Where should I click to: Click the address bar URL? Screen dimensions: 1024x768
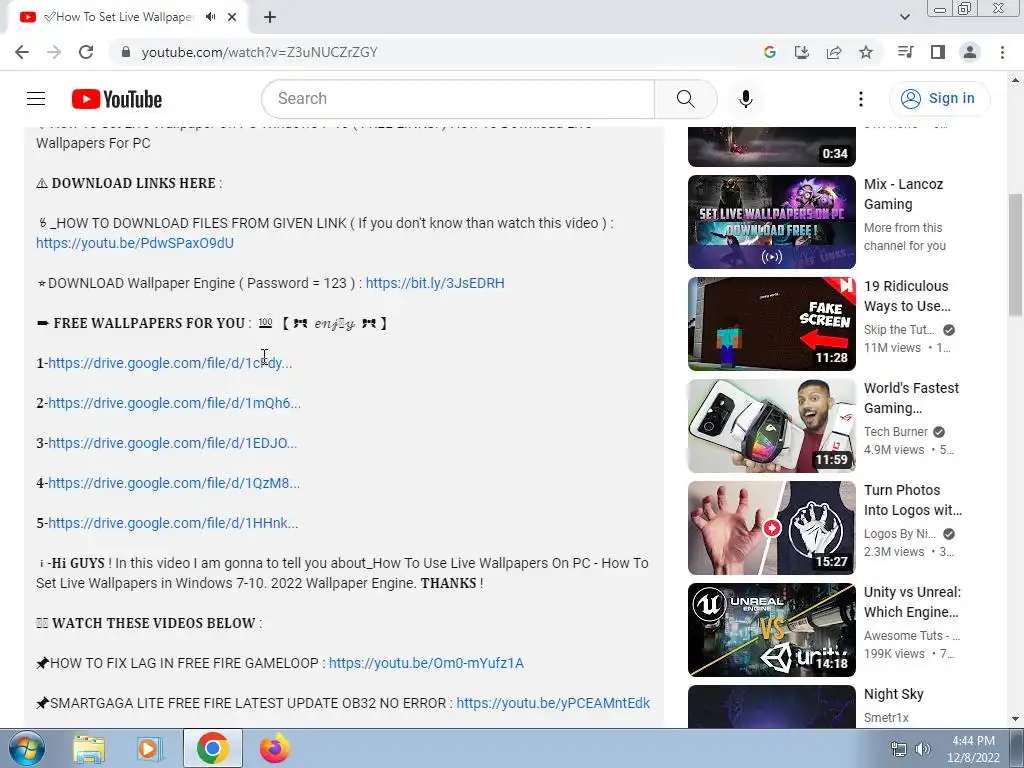(x=259, y=52)
